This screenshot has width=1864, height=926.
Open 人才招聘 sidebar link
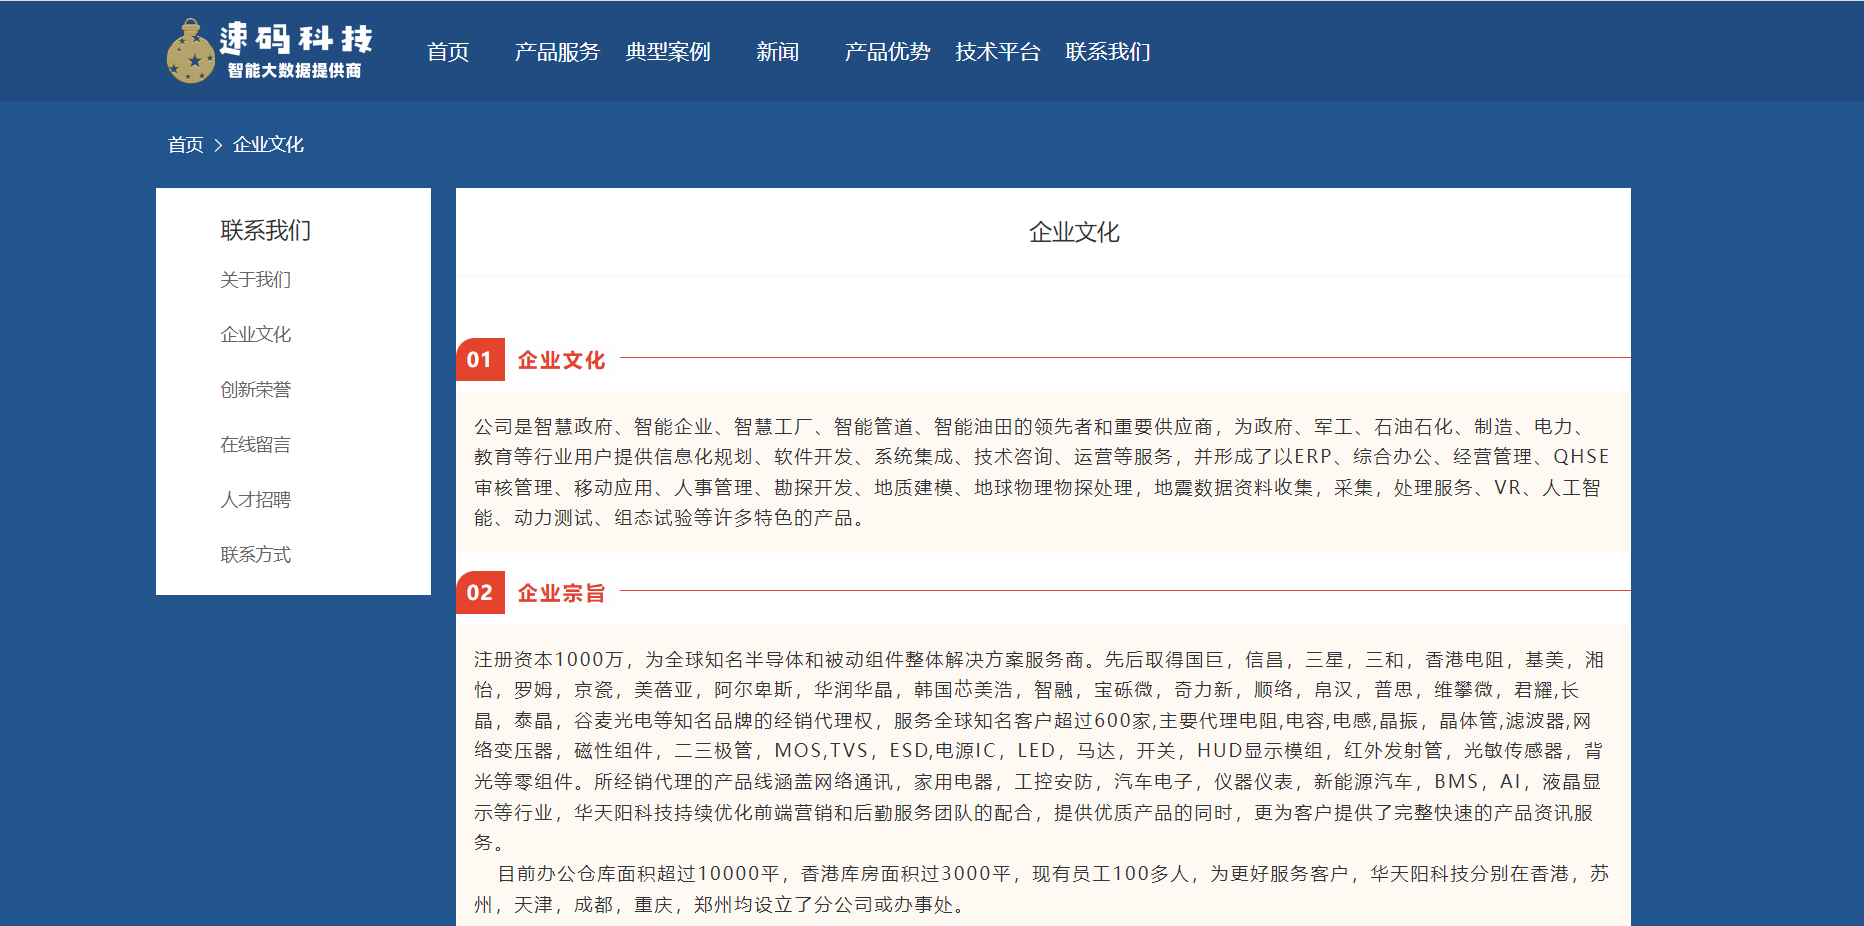[256, 500]
